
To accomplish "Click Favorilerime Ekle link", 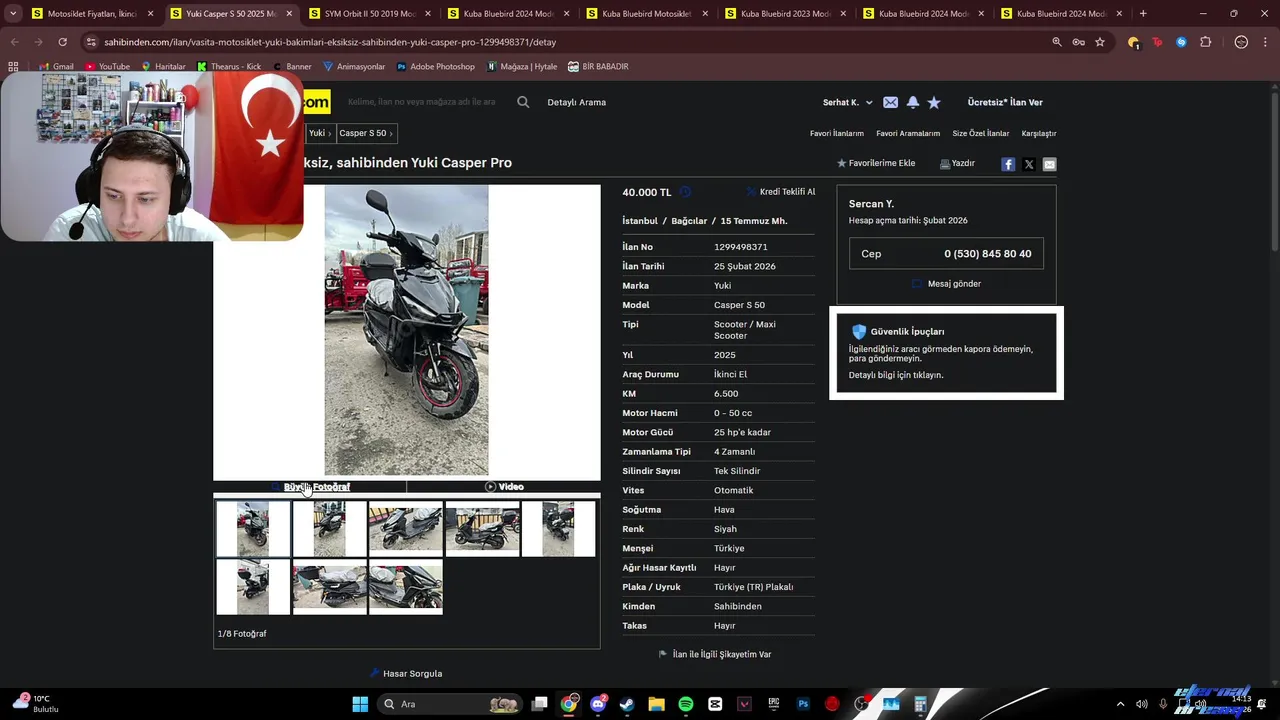I will pyautogui.click(x=876, y=163).
